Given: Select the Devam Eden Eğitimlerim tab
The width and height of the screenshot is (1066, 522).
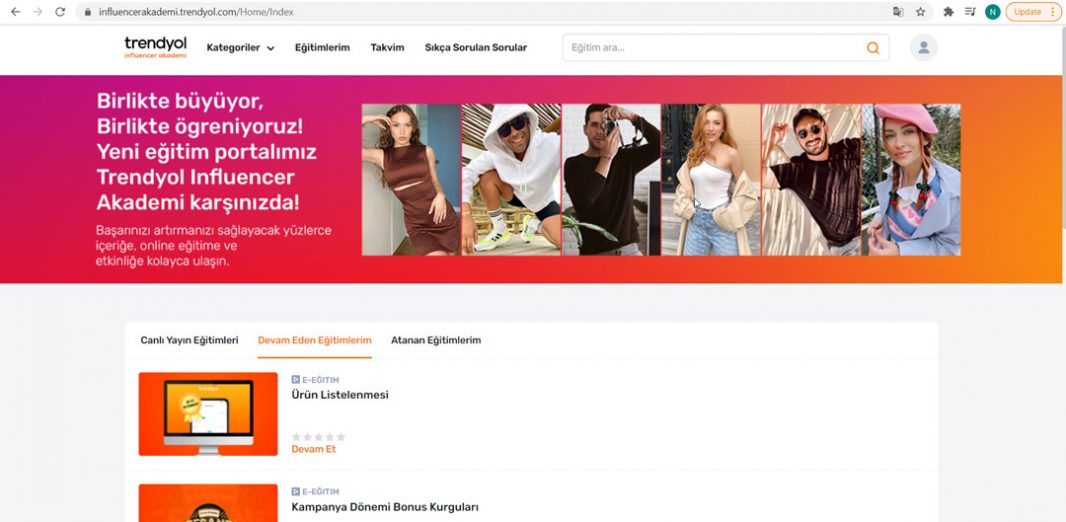Looking at the screenshot, I should coord(315,340).
